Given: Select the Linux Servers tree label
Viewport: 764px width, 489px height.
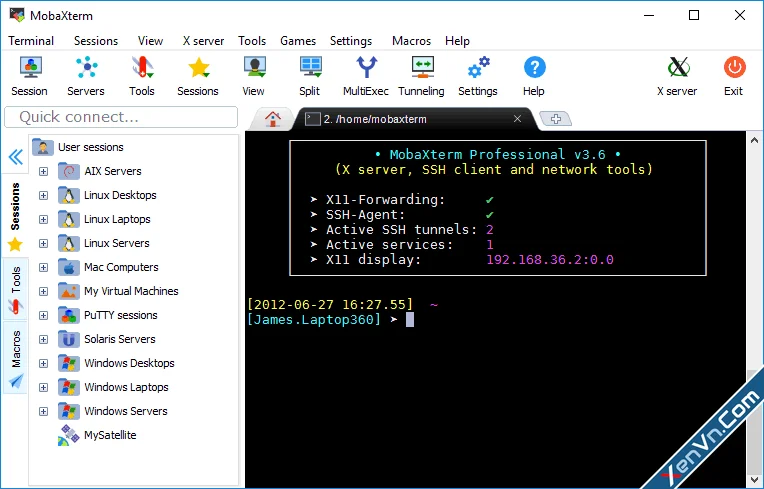Looking at the screenshot, I should click(x=116, y=244).
